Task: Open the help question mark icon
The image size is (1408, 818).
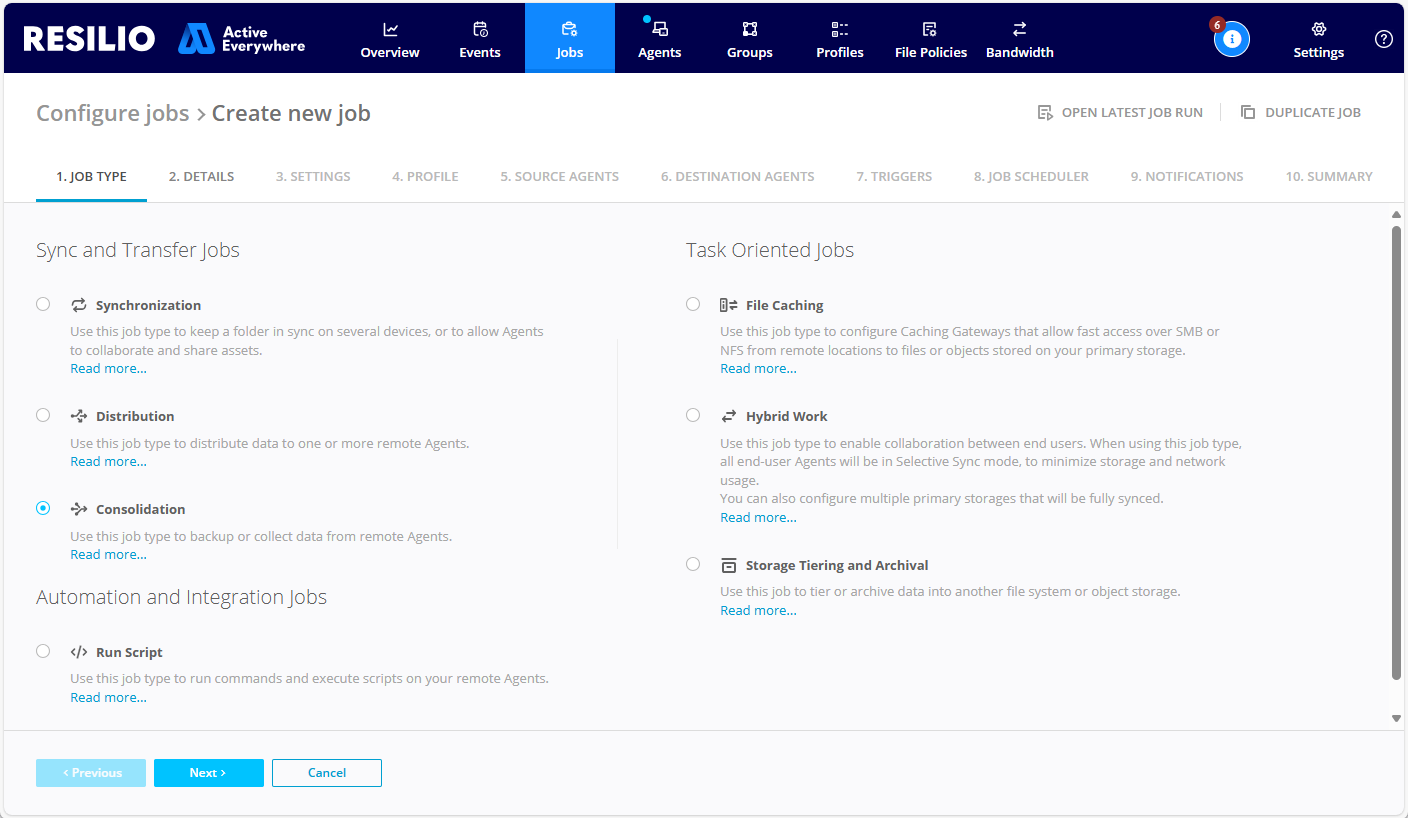Action: click(1383, 38)
